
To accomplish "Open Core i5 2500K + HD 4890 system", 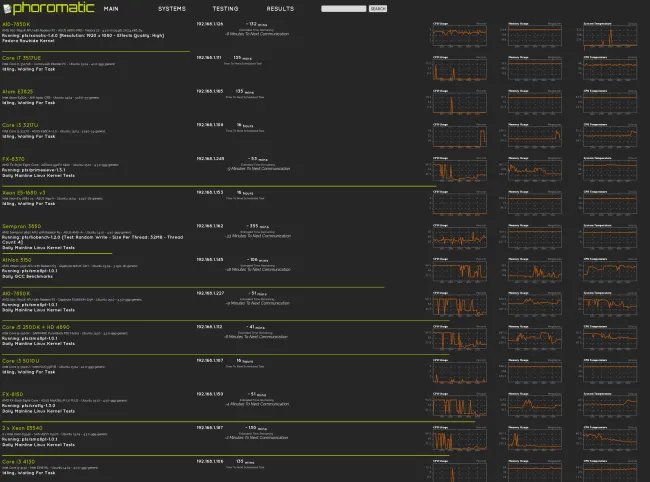I will 36,327.
